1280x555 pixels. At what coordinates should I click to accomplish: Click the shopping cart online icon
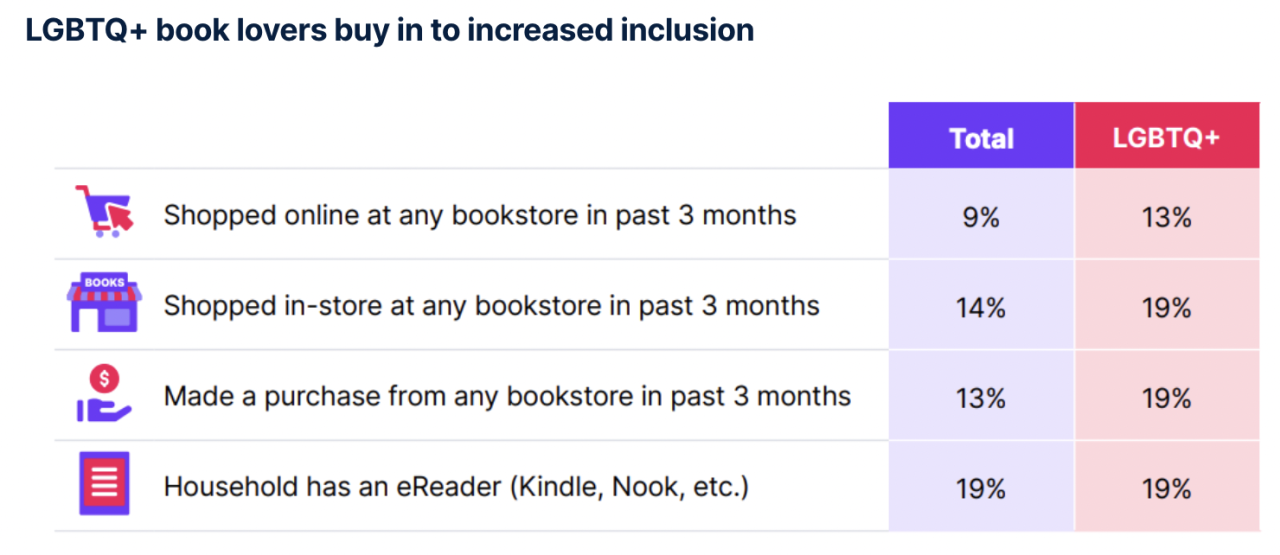click(x=104, y=213)
